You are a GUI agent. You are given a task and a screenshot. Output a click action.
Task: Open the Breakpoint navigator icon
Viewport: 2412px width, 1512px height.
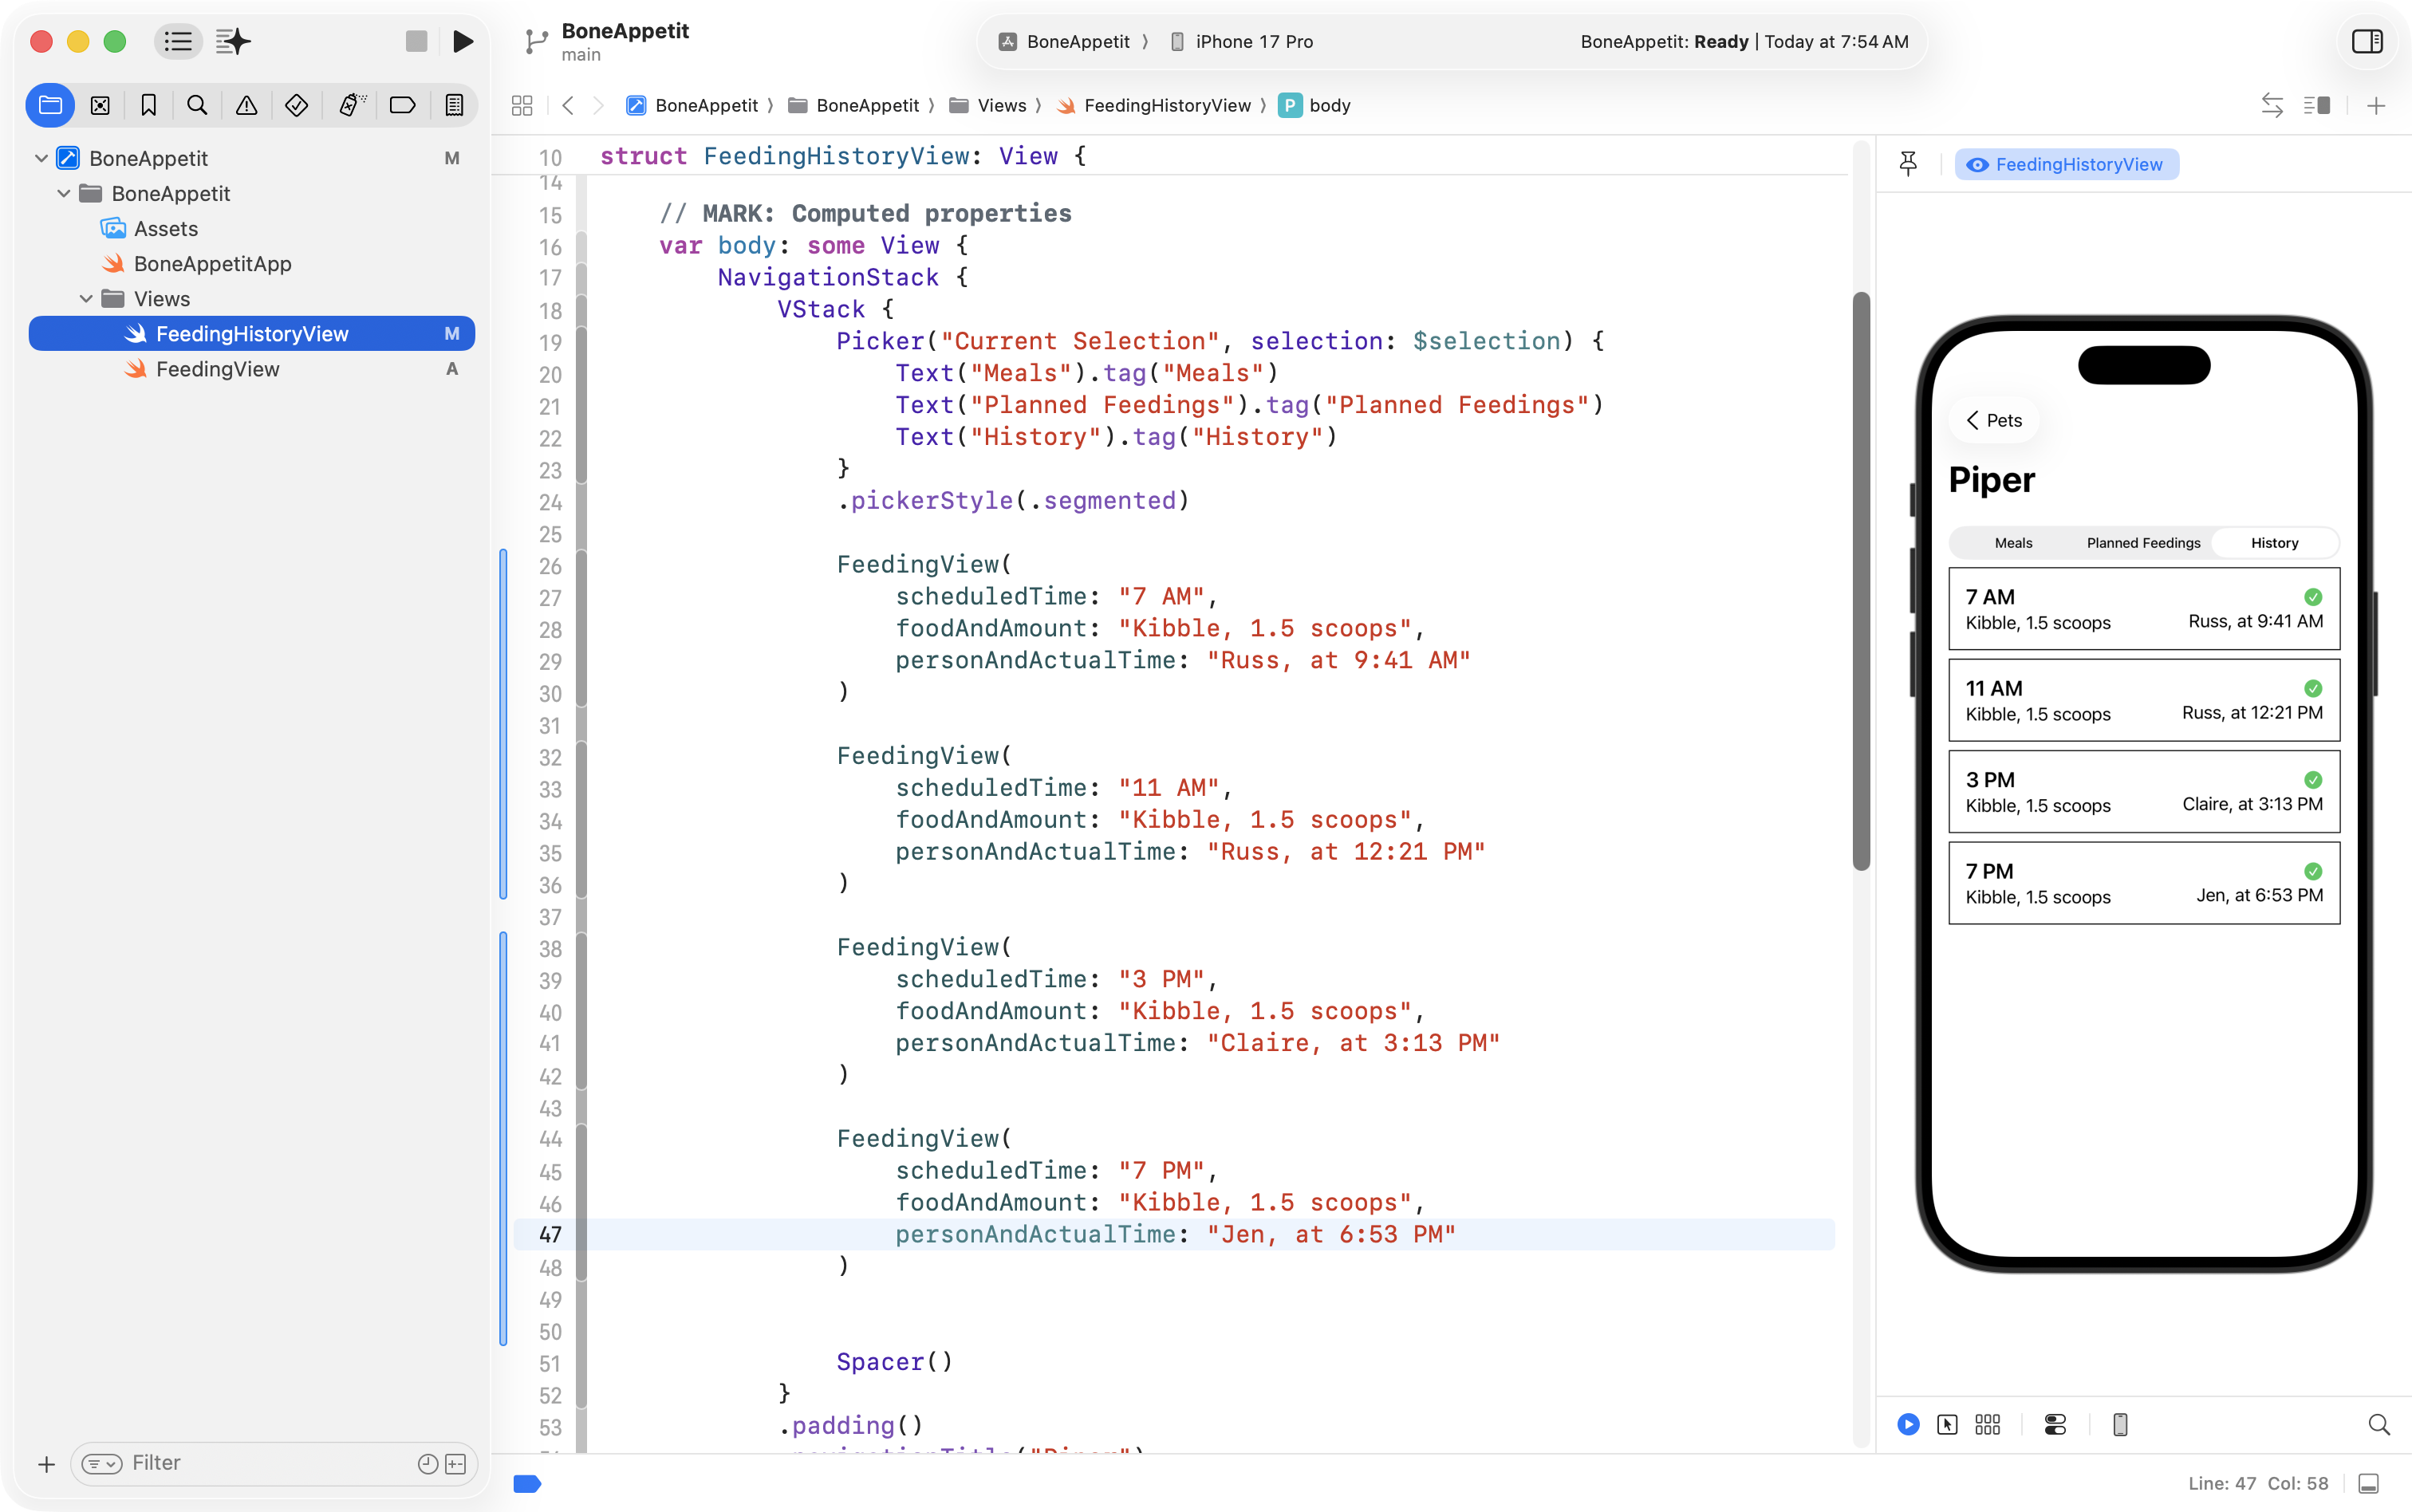click(402, 105)
